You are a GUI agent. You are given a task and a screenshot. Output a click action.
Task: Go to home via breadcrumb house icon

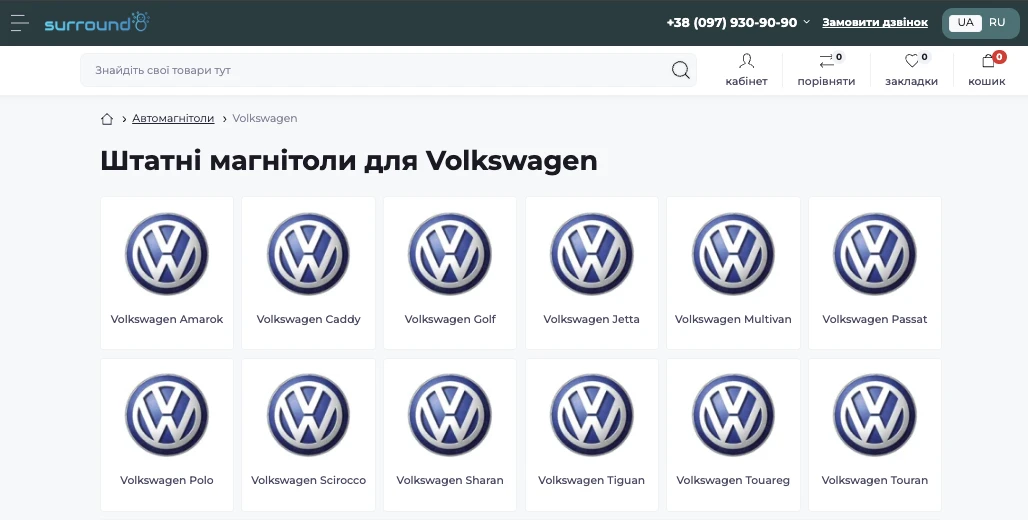click(x=107, y=119)
